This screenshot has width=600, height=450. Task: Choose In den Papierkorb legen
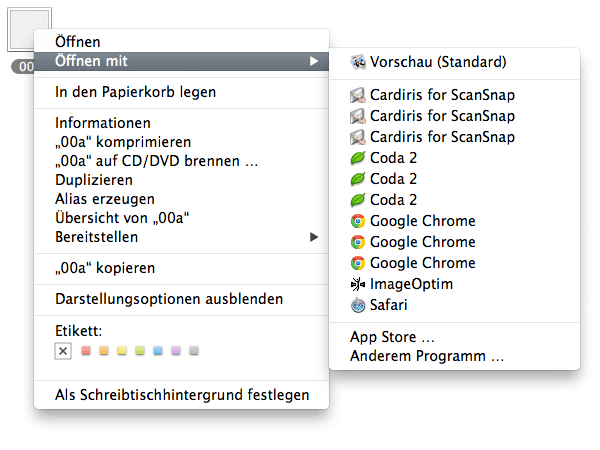[181, 92]
